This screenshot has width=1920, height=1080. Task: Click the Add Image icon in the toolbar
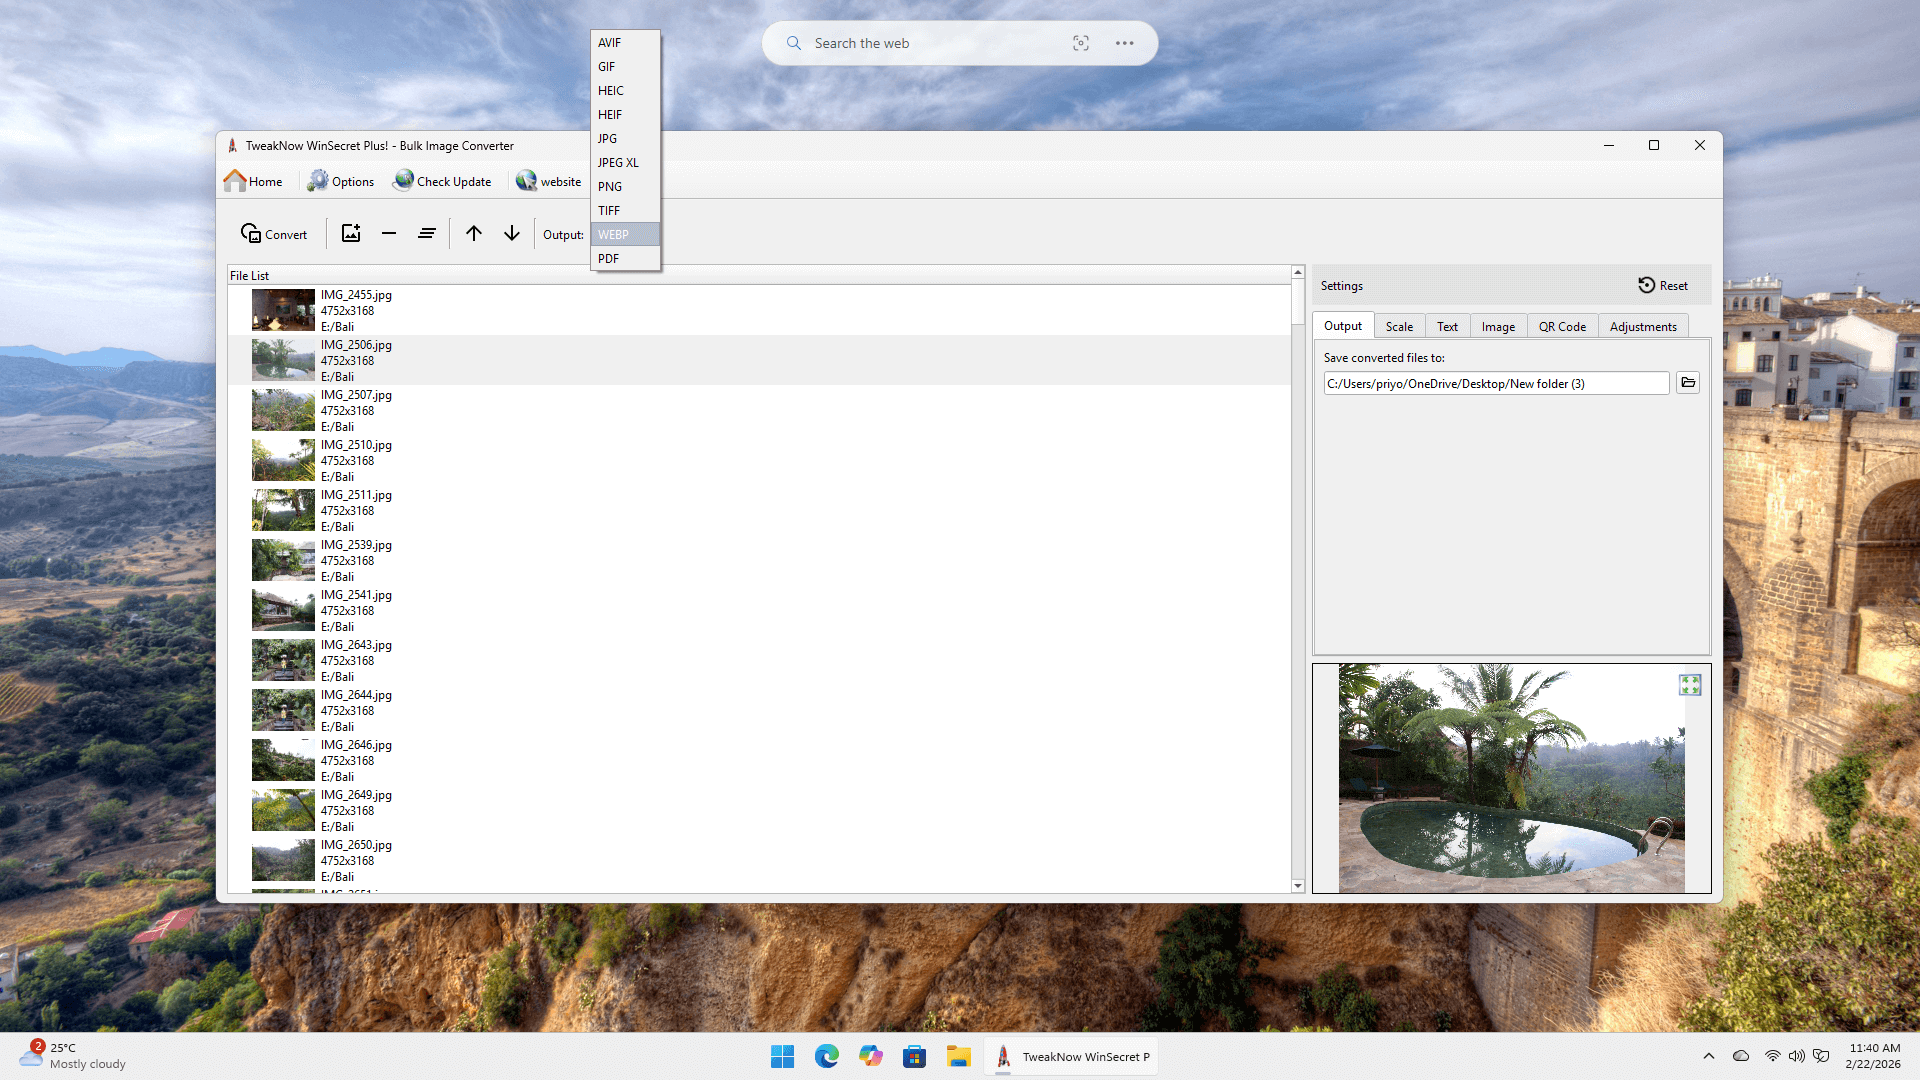click(350, 233)
